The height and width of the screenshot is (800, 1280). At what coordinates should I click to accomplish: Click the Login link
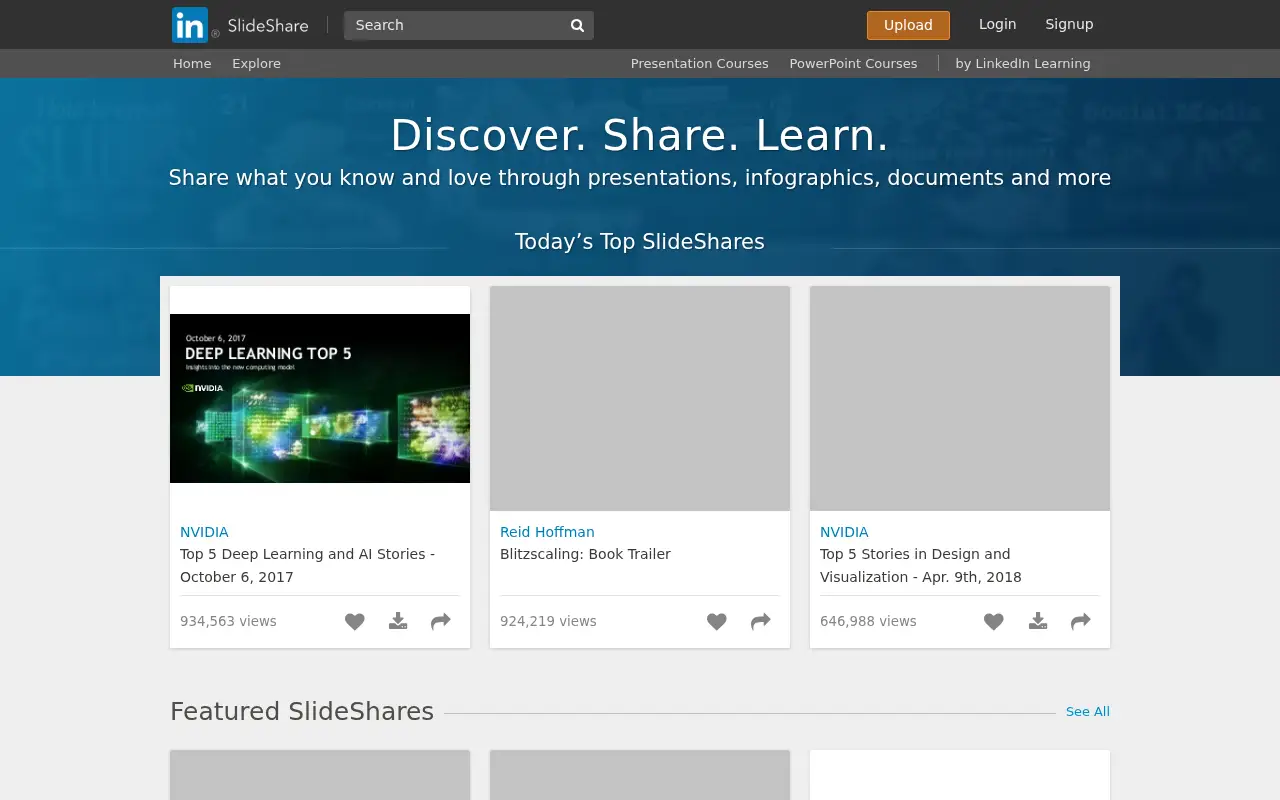pos(997,24)
